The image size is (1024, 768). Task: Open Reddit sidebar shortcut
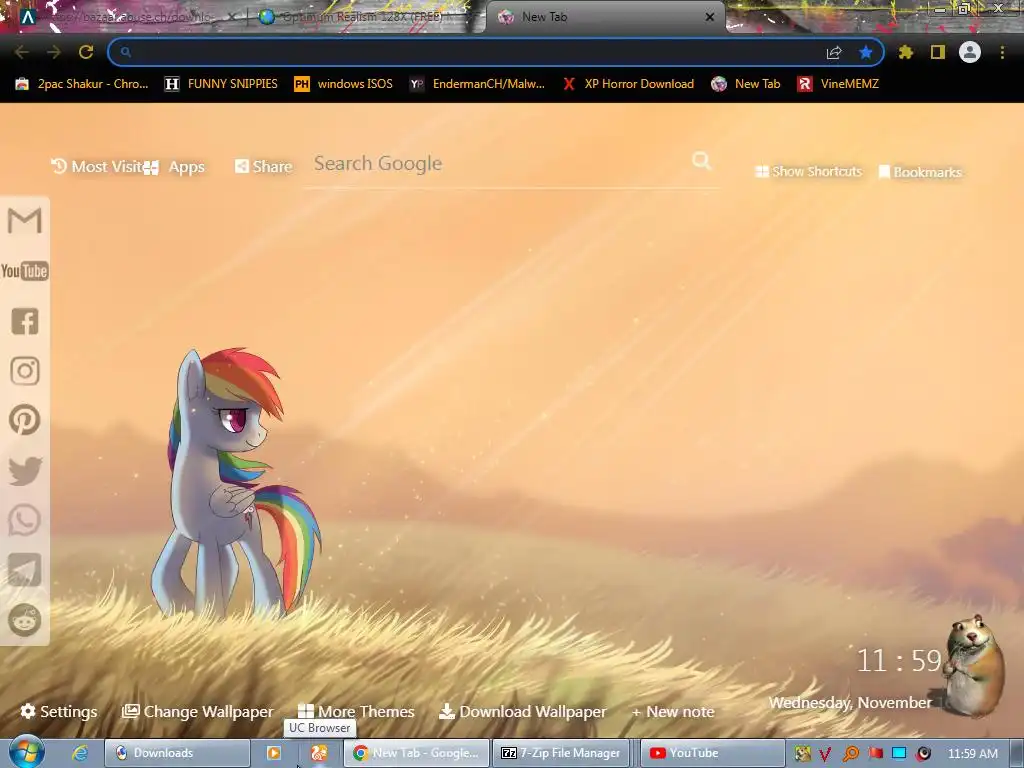tap(25, 620)
